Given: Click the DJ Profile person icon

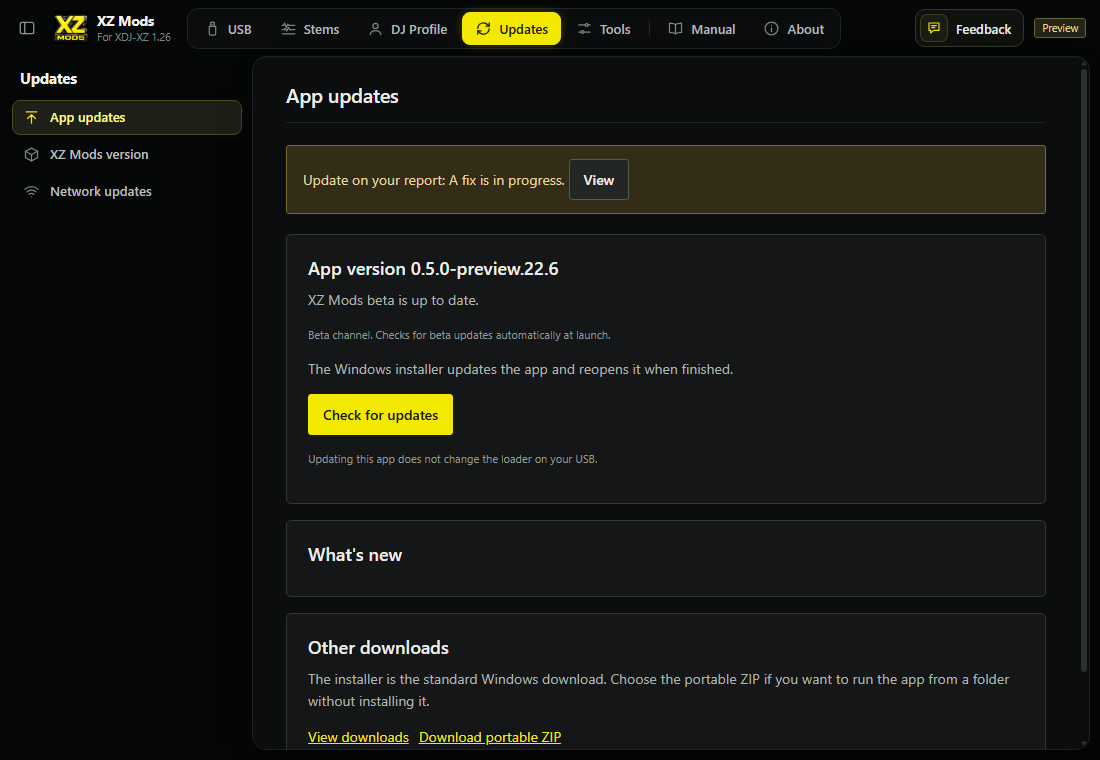Looking at the screenshot, I should (375, 29).
